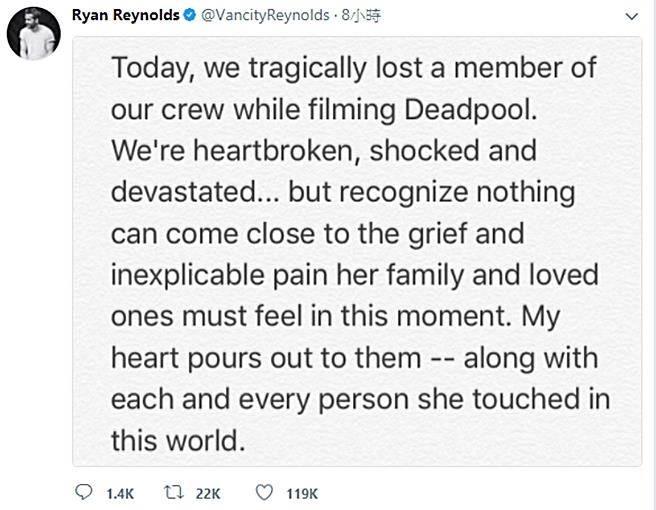Screen dimensions: 656x510
Task: Like the tweet with the heart icon
Action: point(264,493)
